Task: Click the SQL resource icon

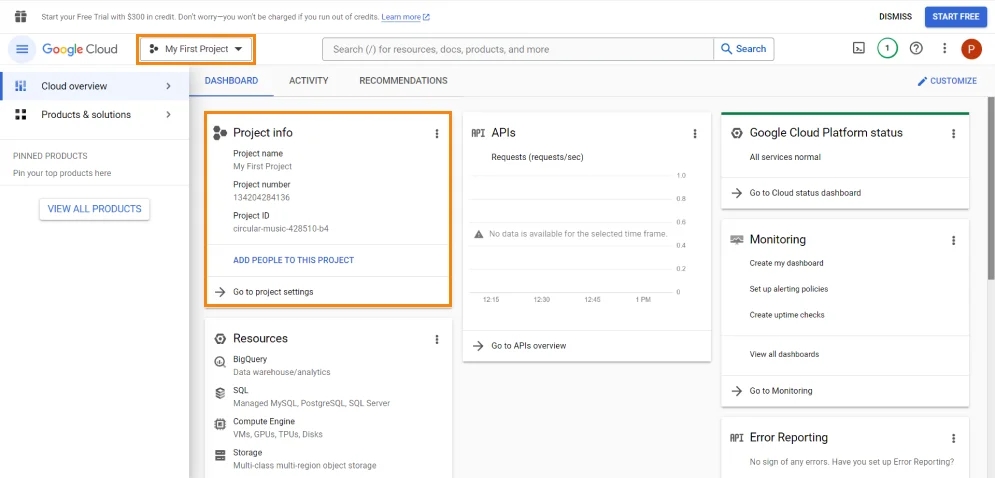Action: 220,394
